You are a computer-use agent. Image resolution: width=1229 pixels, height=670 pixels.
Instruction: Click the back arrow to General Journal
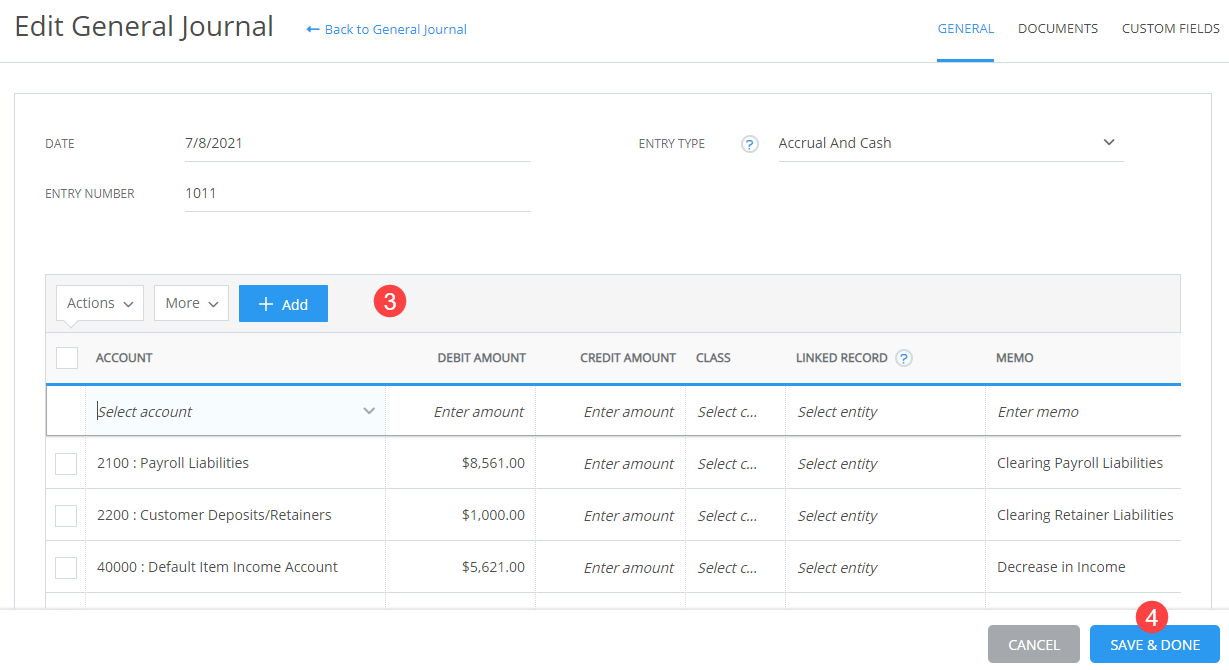tap(313, 29)
